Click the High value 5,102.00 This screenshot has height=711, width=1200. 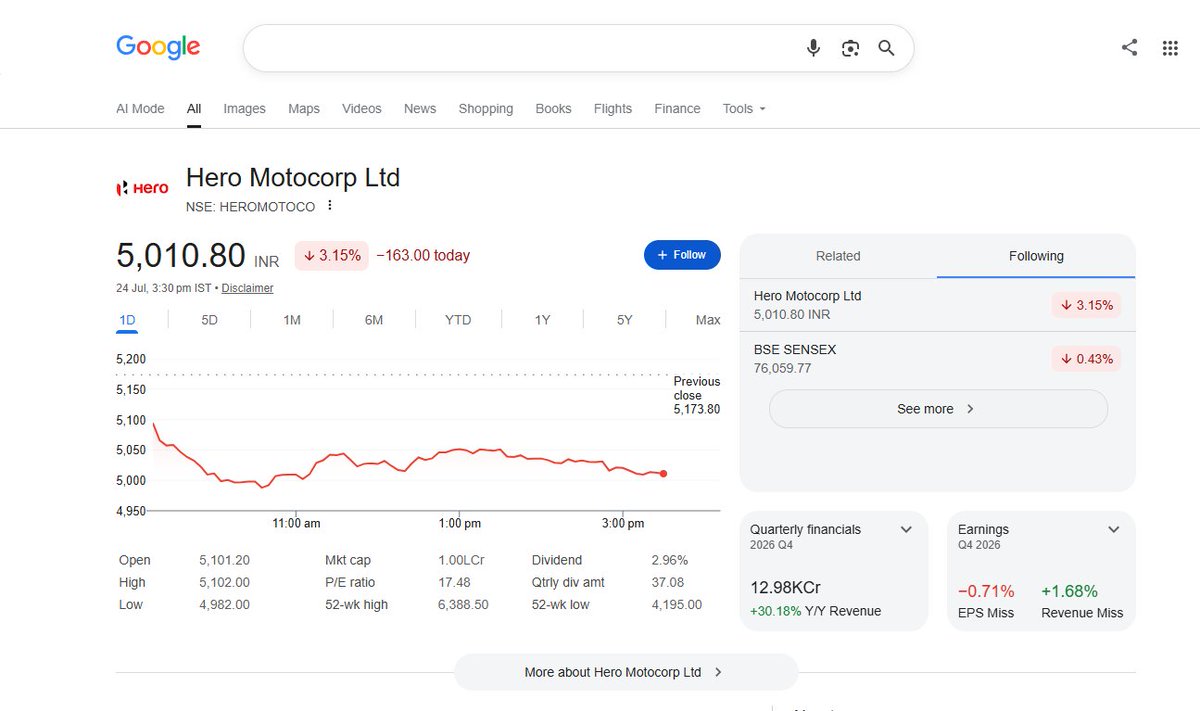pos(224,582)
